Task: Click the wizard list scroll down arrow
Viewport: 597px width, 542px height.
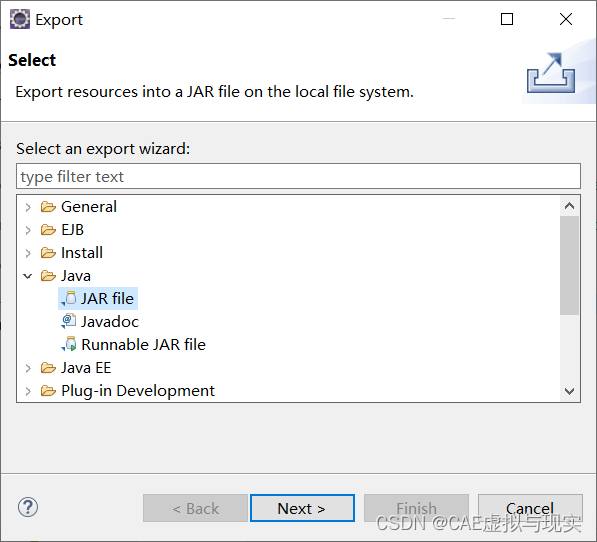Action: (x=570, y=391)
